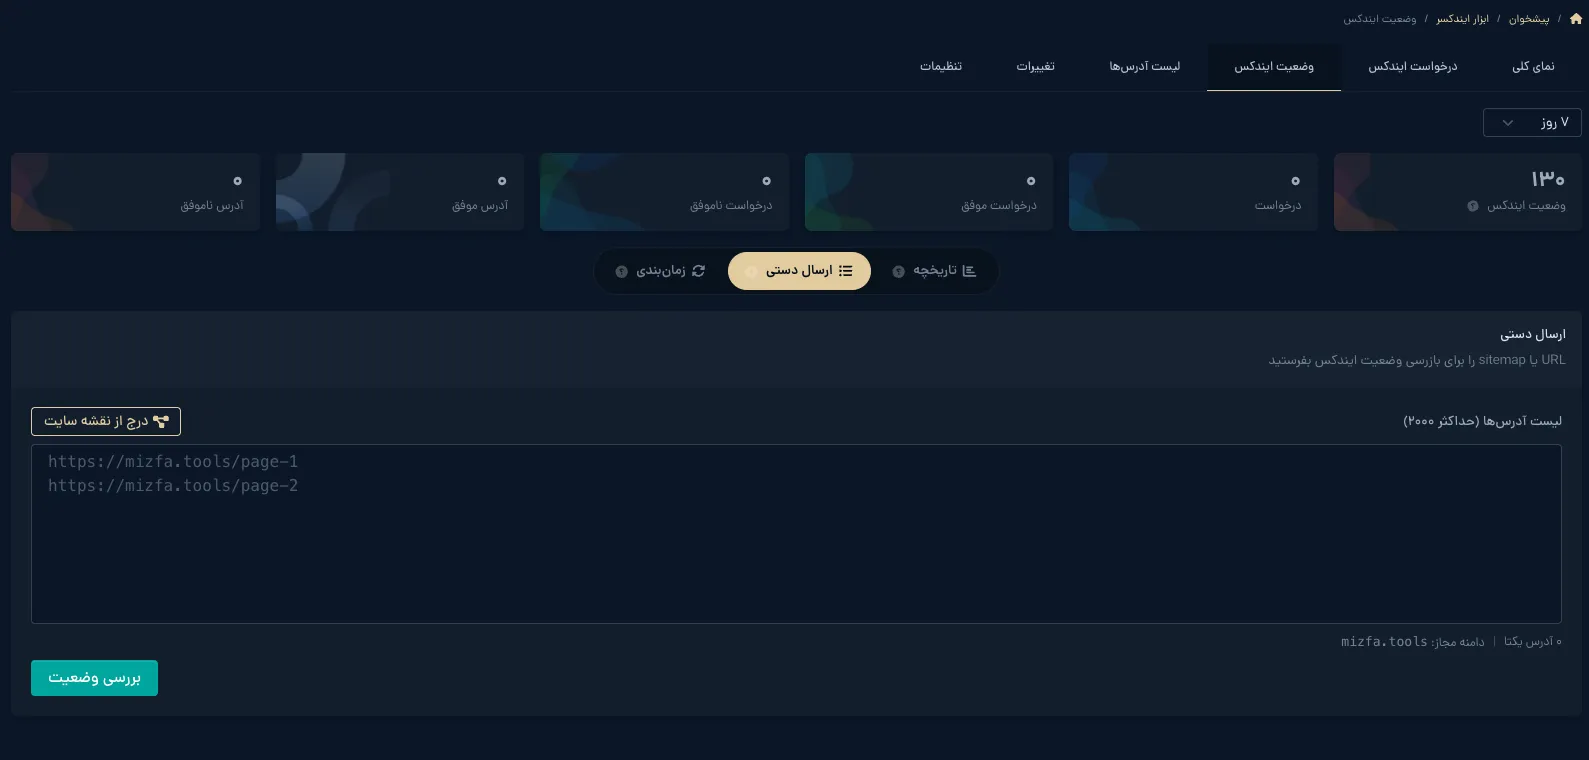
Task: Select the وضعیت ایندکس tab
Action: pyautogui.click(x=1274, y=67)
